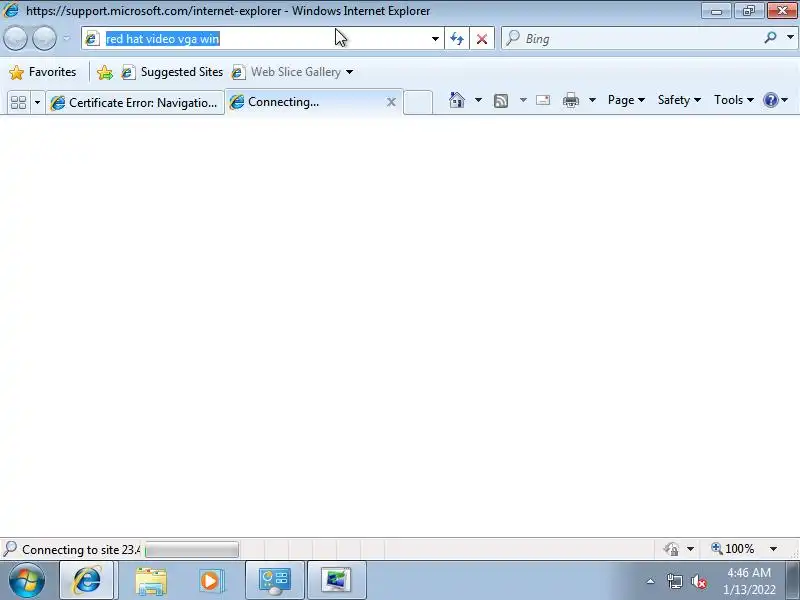The width and height of the screenshot is (800, 600).
Task: Restore down the Internet Explorer window
Action: click(749, 11)
